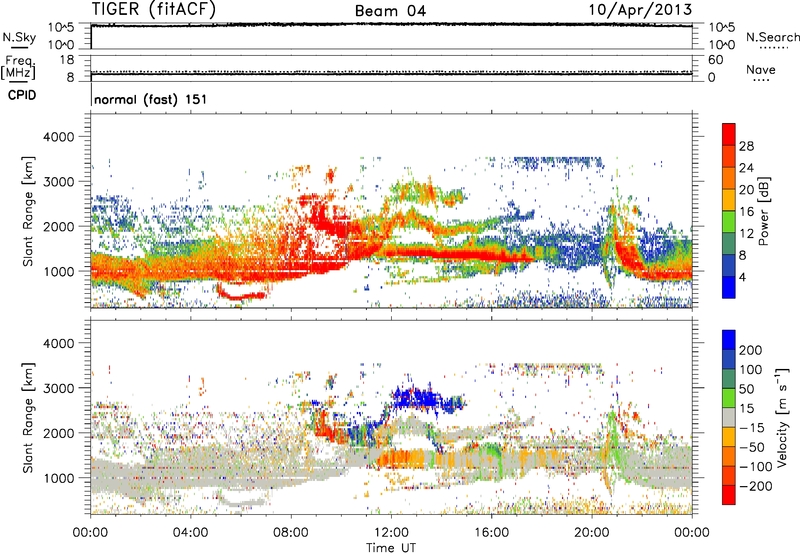Click the velocity panel "Slant Range [km]" label
Viewport: 800px width, 554px height.
tap(28, 417)
